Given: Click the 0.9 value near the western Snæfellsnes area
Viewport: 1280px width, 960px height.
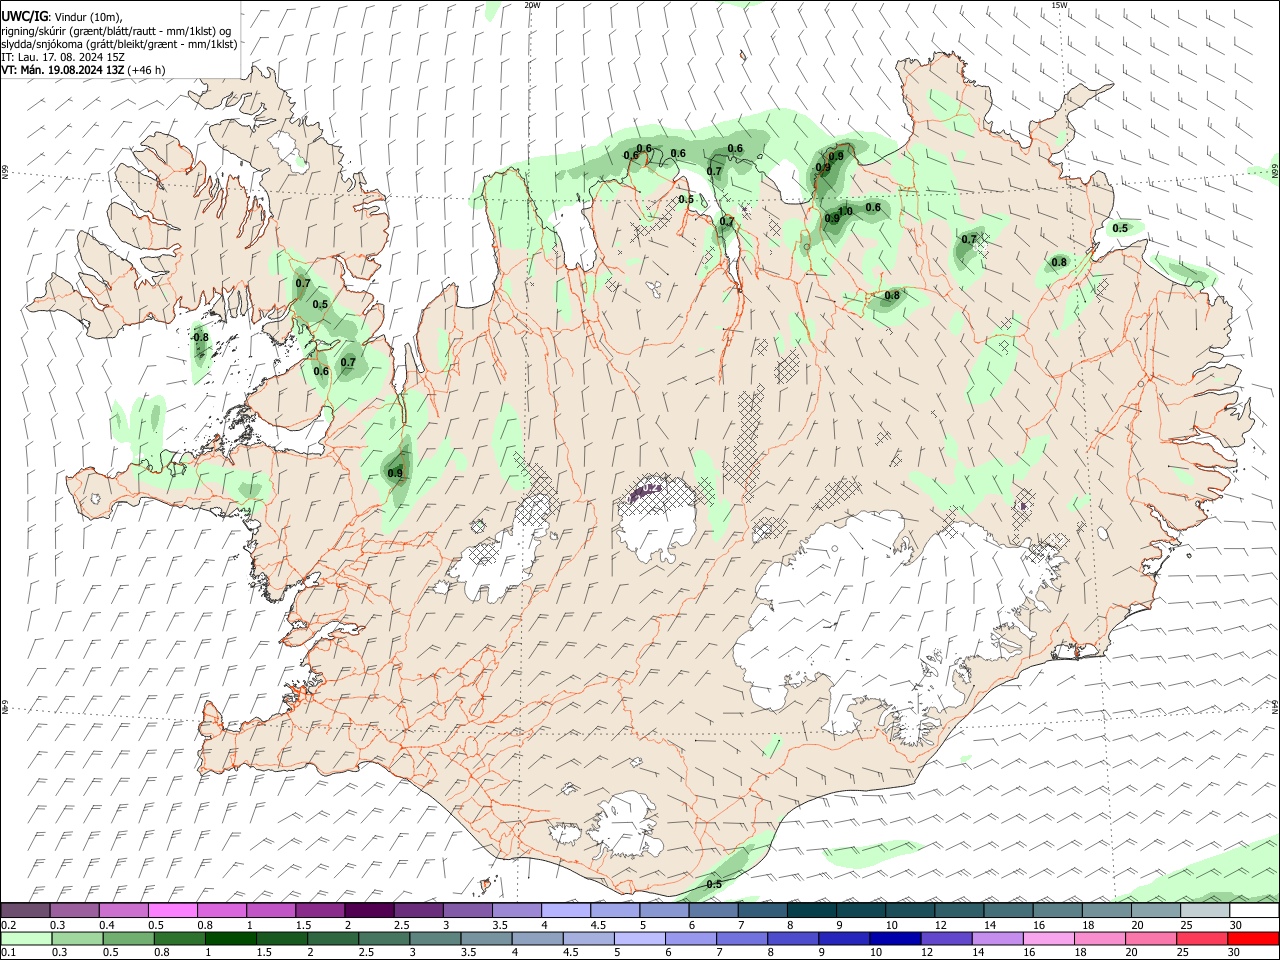Looking at the screenshot, I should pyautogui.click(x=395, y=473).
